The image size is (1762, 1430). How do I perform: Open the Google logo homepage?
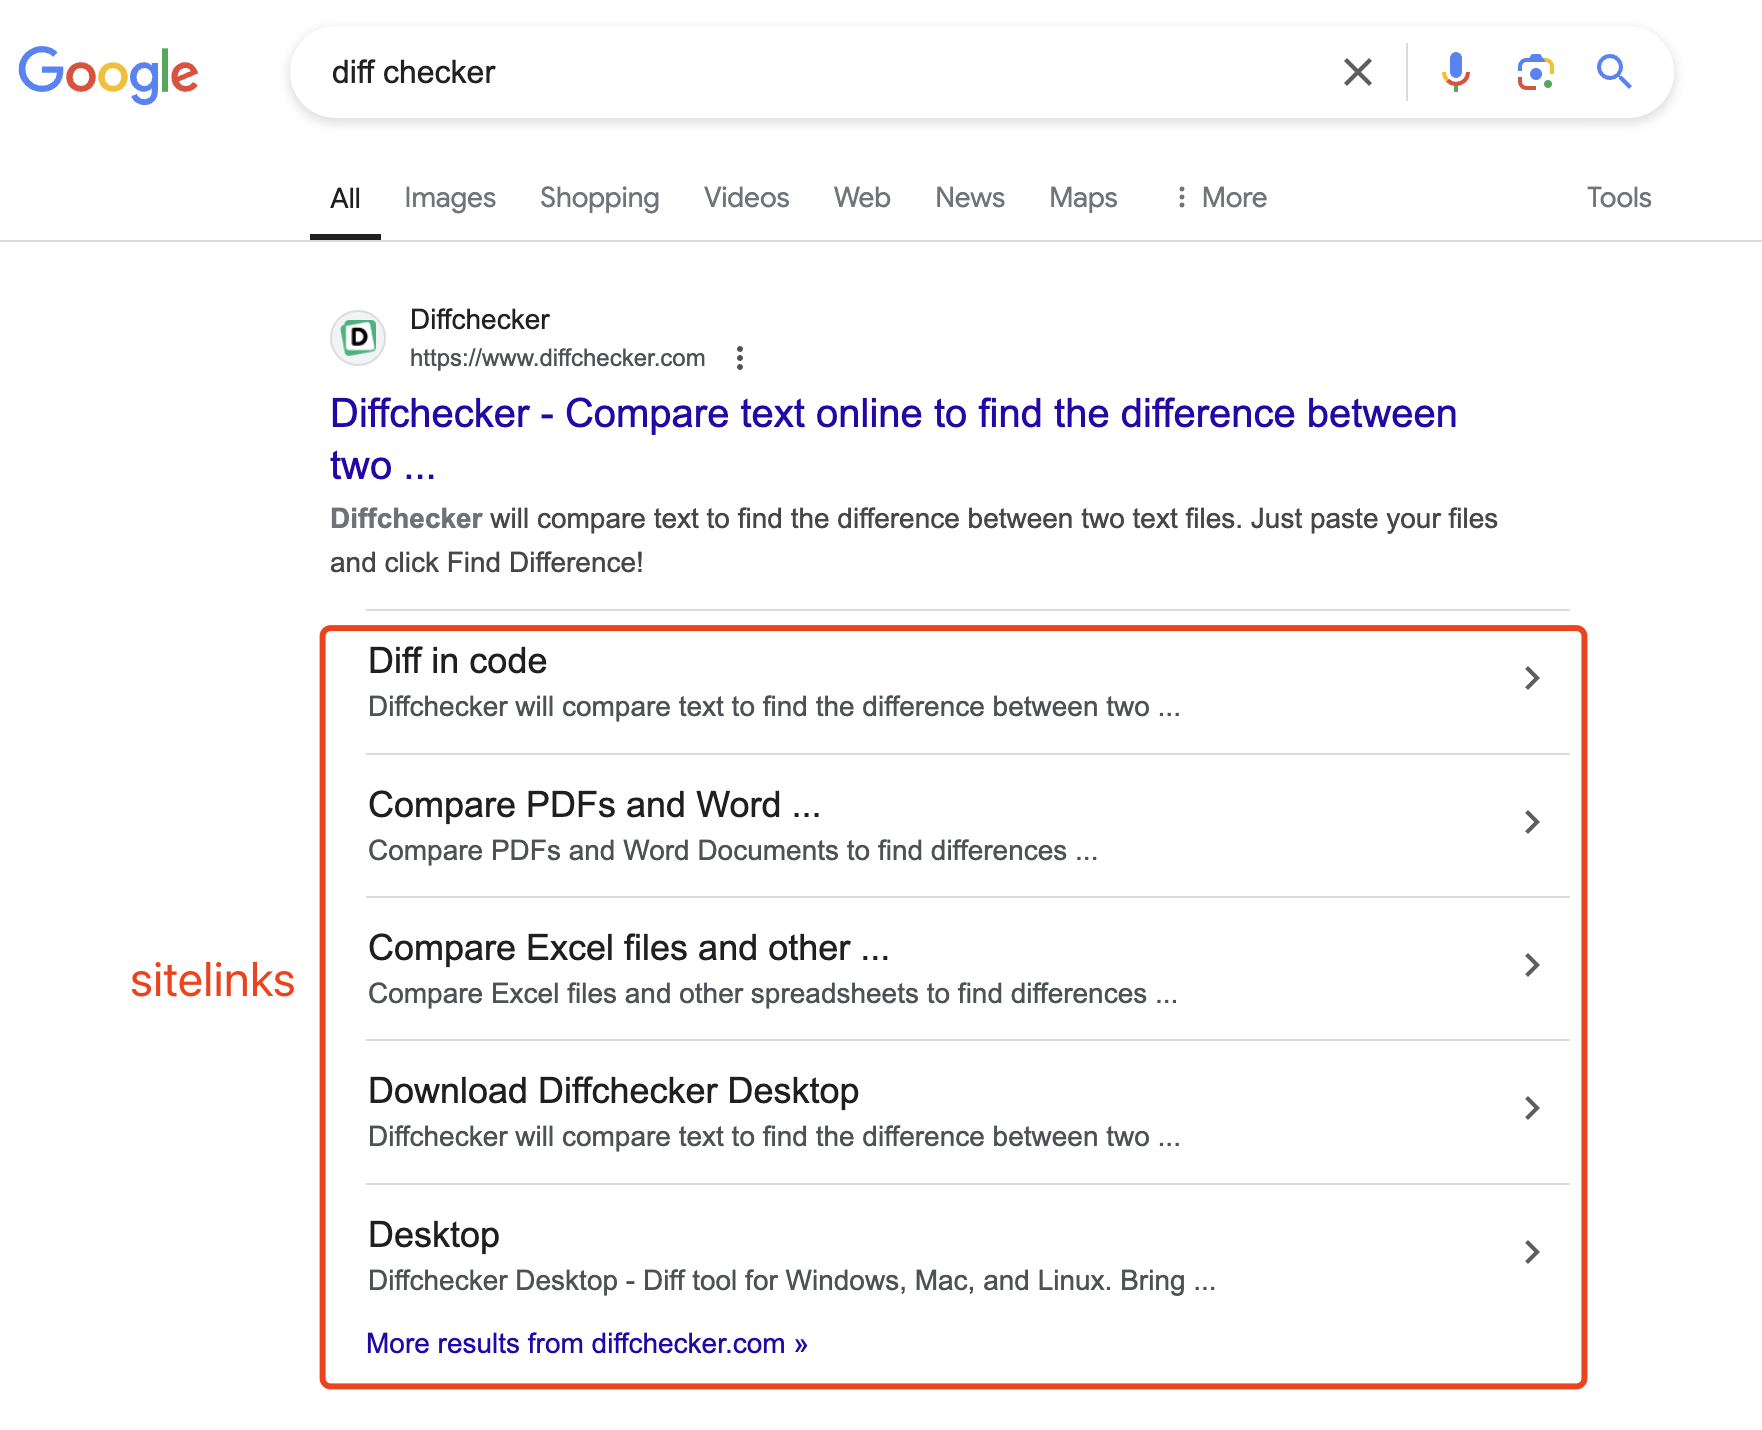[108, 74]
